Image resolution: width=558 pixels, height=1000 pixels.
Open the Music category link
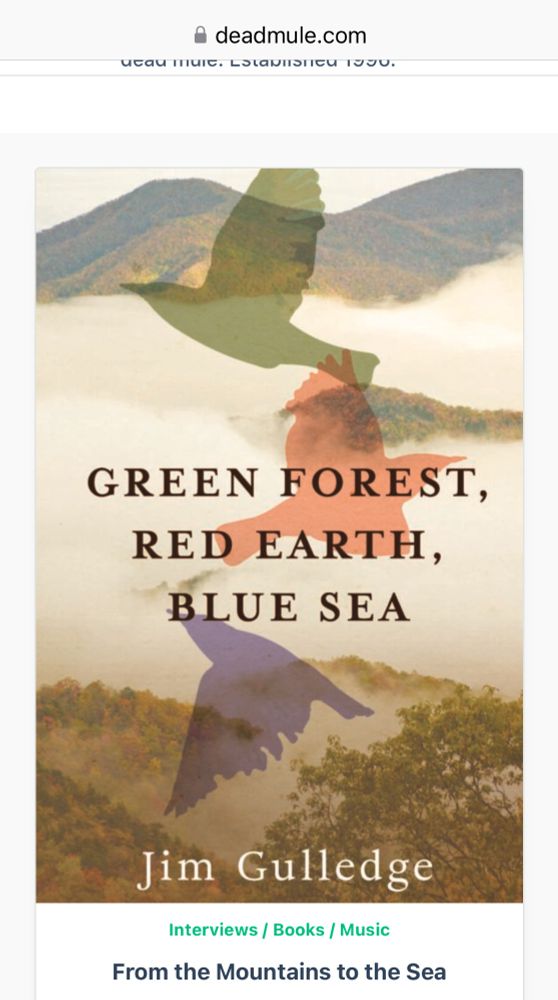click(x=364, y=930)
